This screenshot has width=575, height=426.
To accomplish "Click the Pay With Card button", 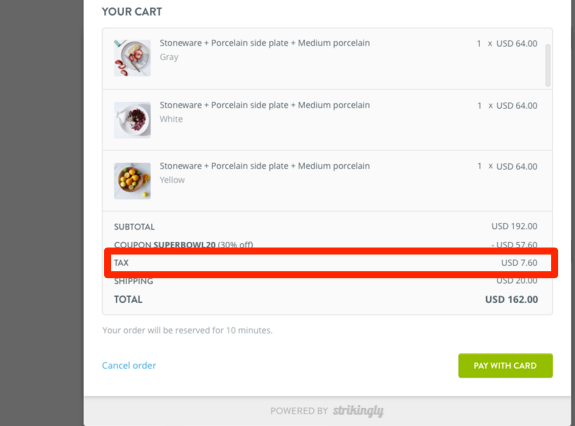I will tap(505, 366).
